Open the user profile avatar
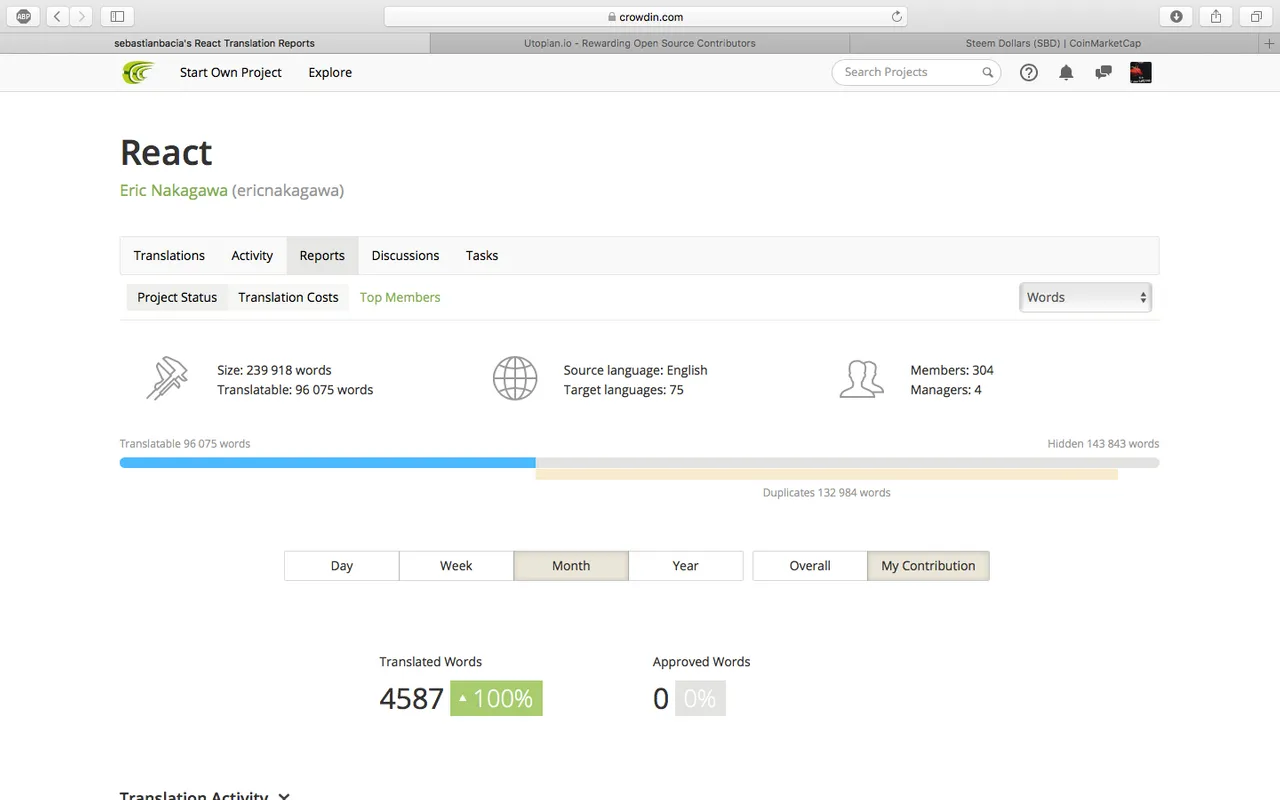 tap(1140, 72)
